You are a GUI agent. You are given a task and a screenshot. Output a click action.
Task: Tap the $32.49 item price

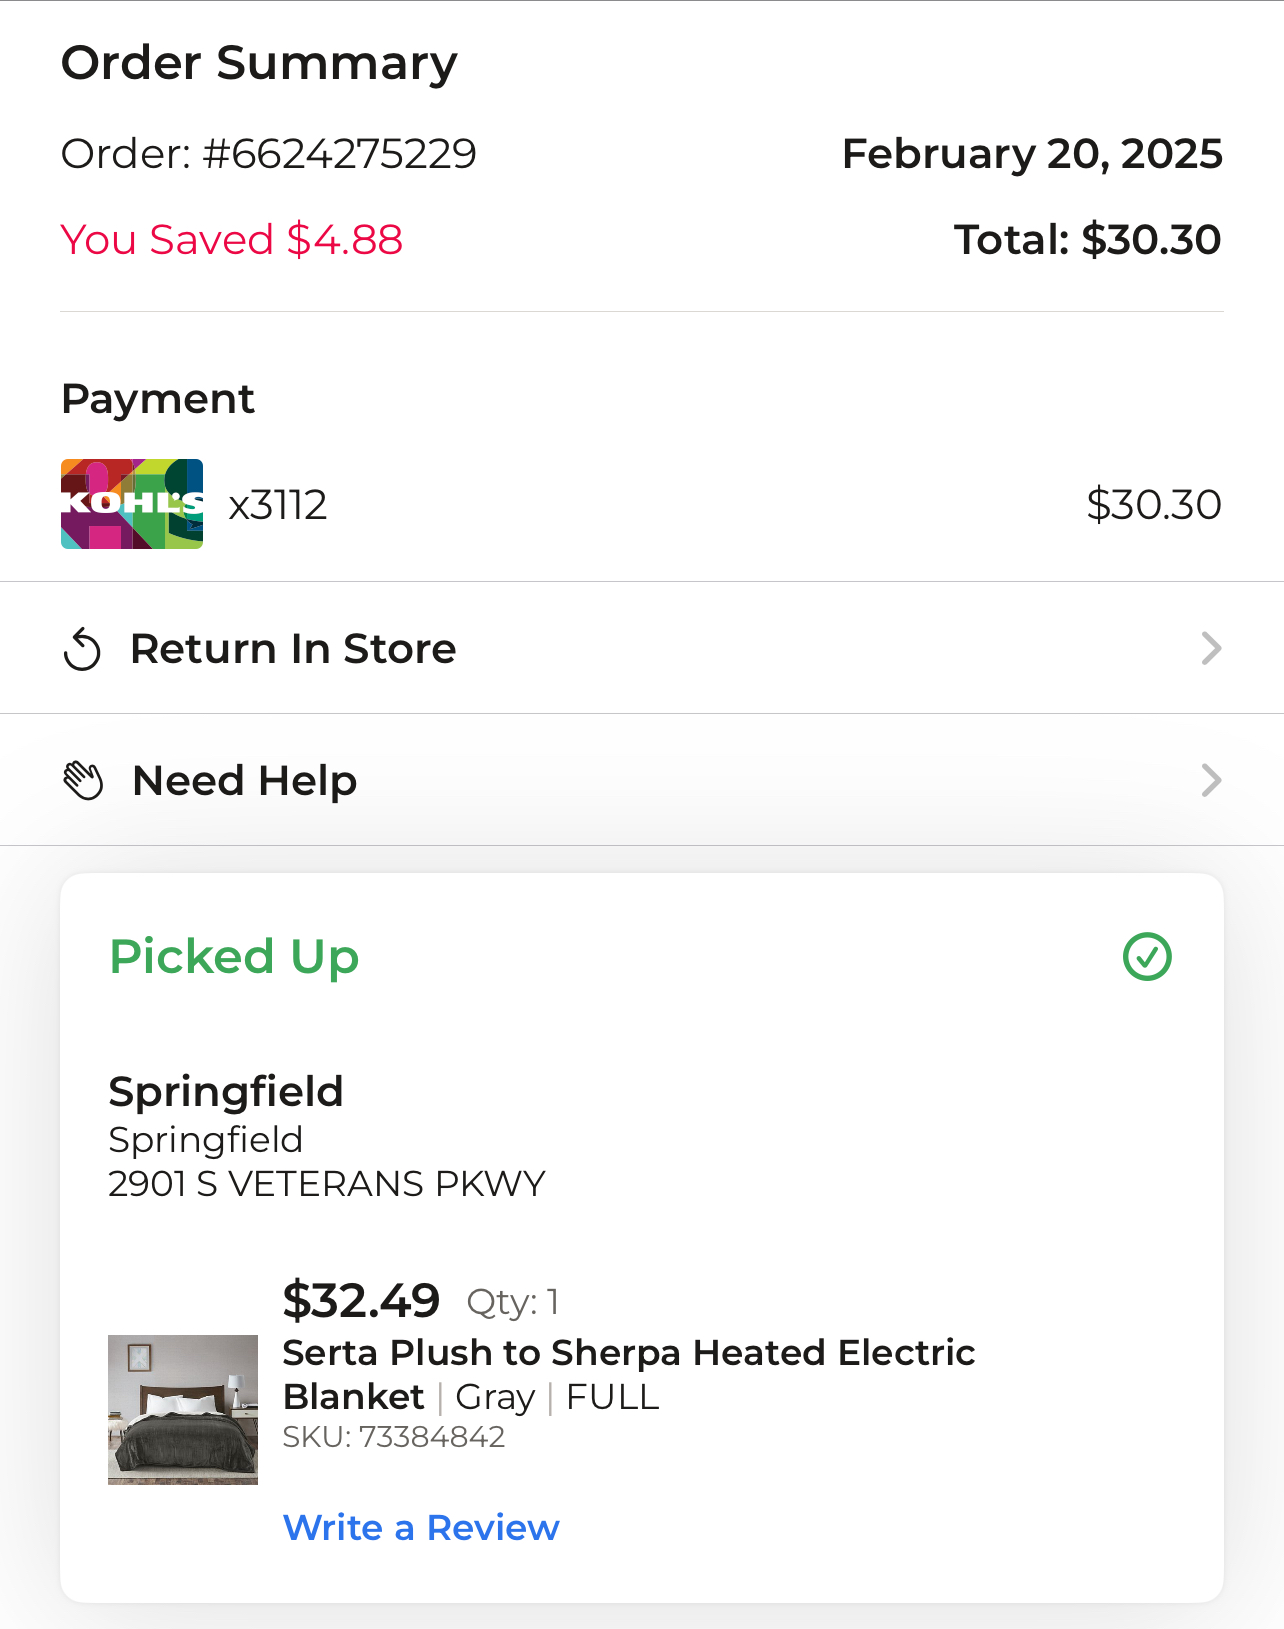[x=361, y=1300]
